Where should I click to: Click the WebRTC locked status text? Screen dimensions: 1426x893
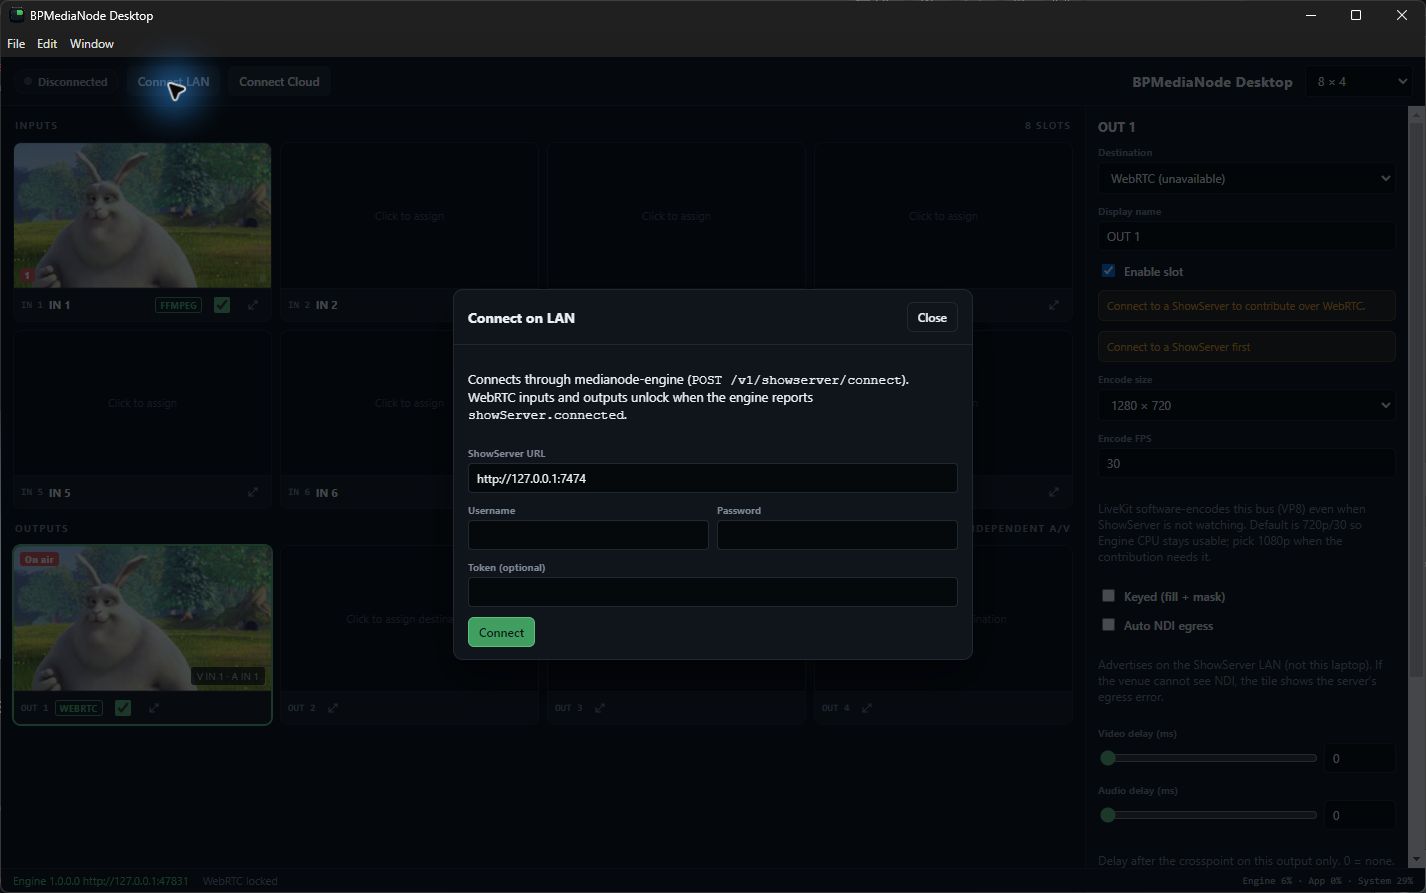pos(240,881)
